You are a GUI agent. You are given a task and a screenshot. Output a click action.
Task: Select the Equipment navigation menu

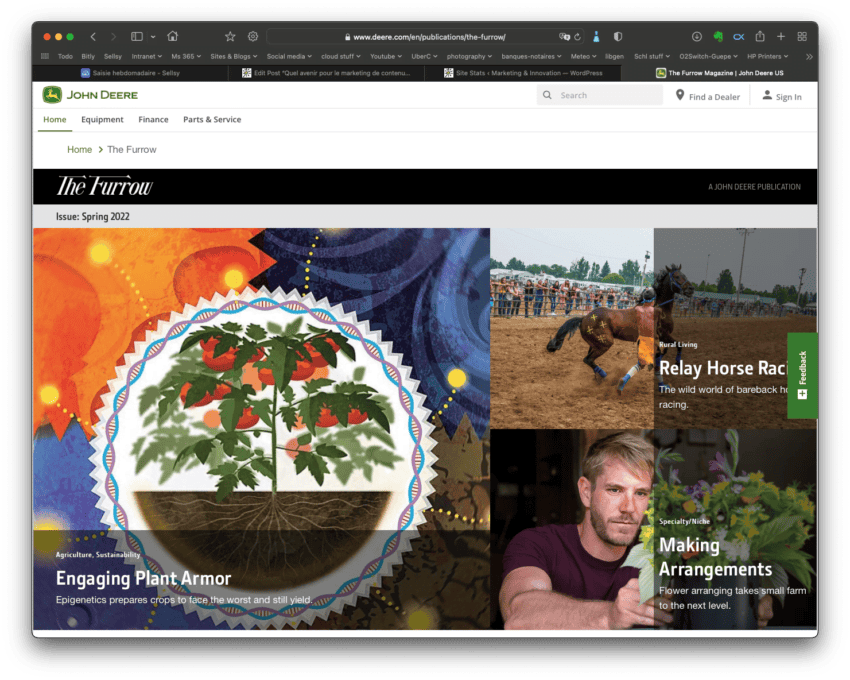click(x=102, y=120)
